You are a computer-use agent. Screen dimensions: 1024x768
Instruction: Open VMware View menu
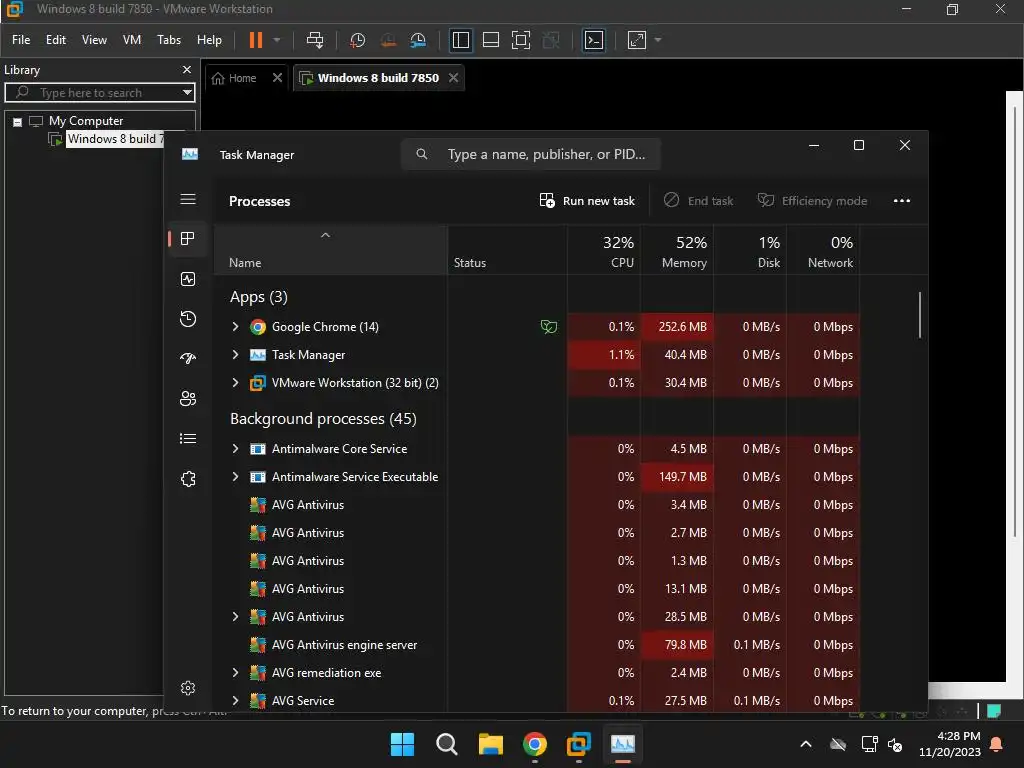[x=94, y=40]
